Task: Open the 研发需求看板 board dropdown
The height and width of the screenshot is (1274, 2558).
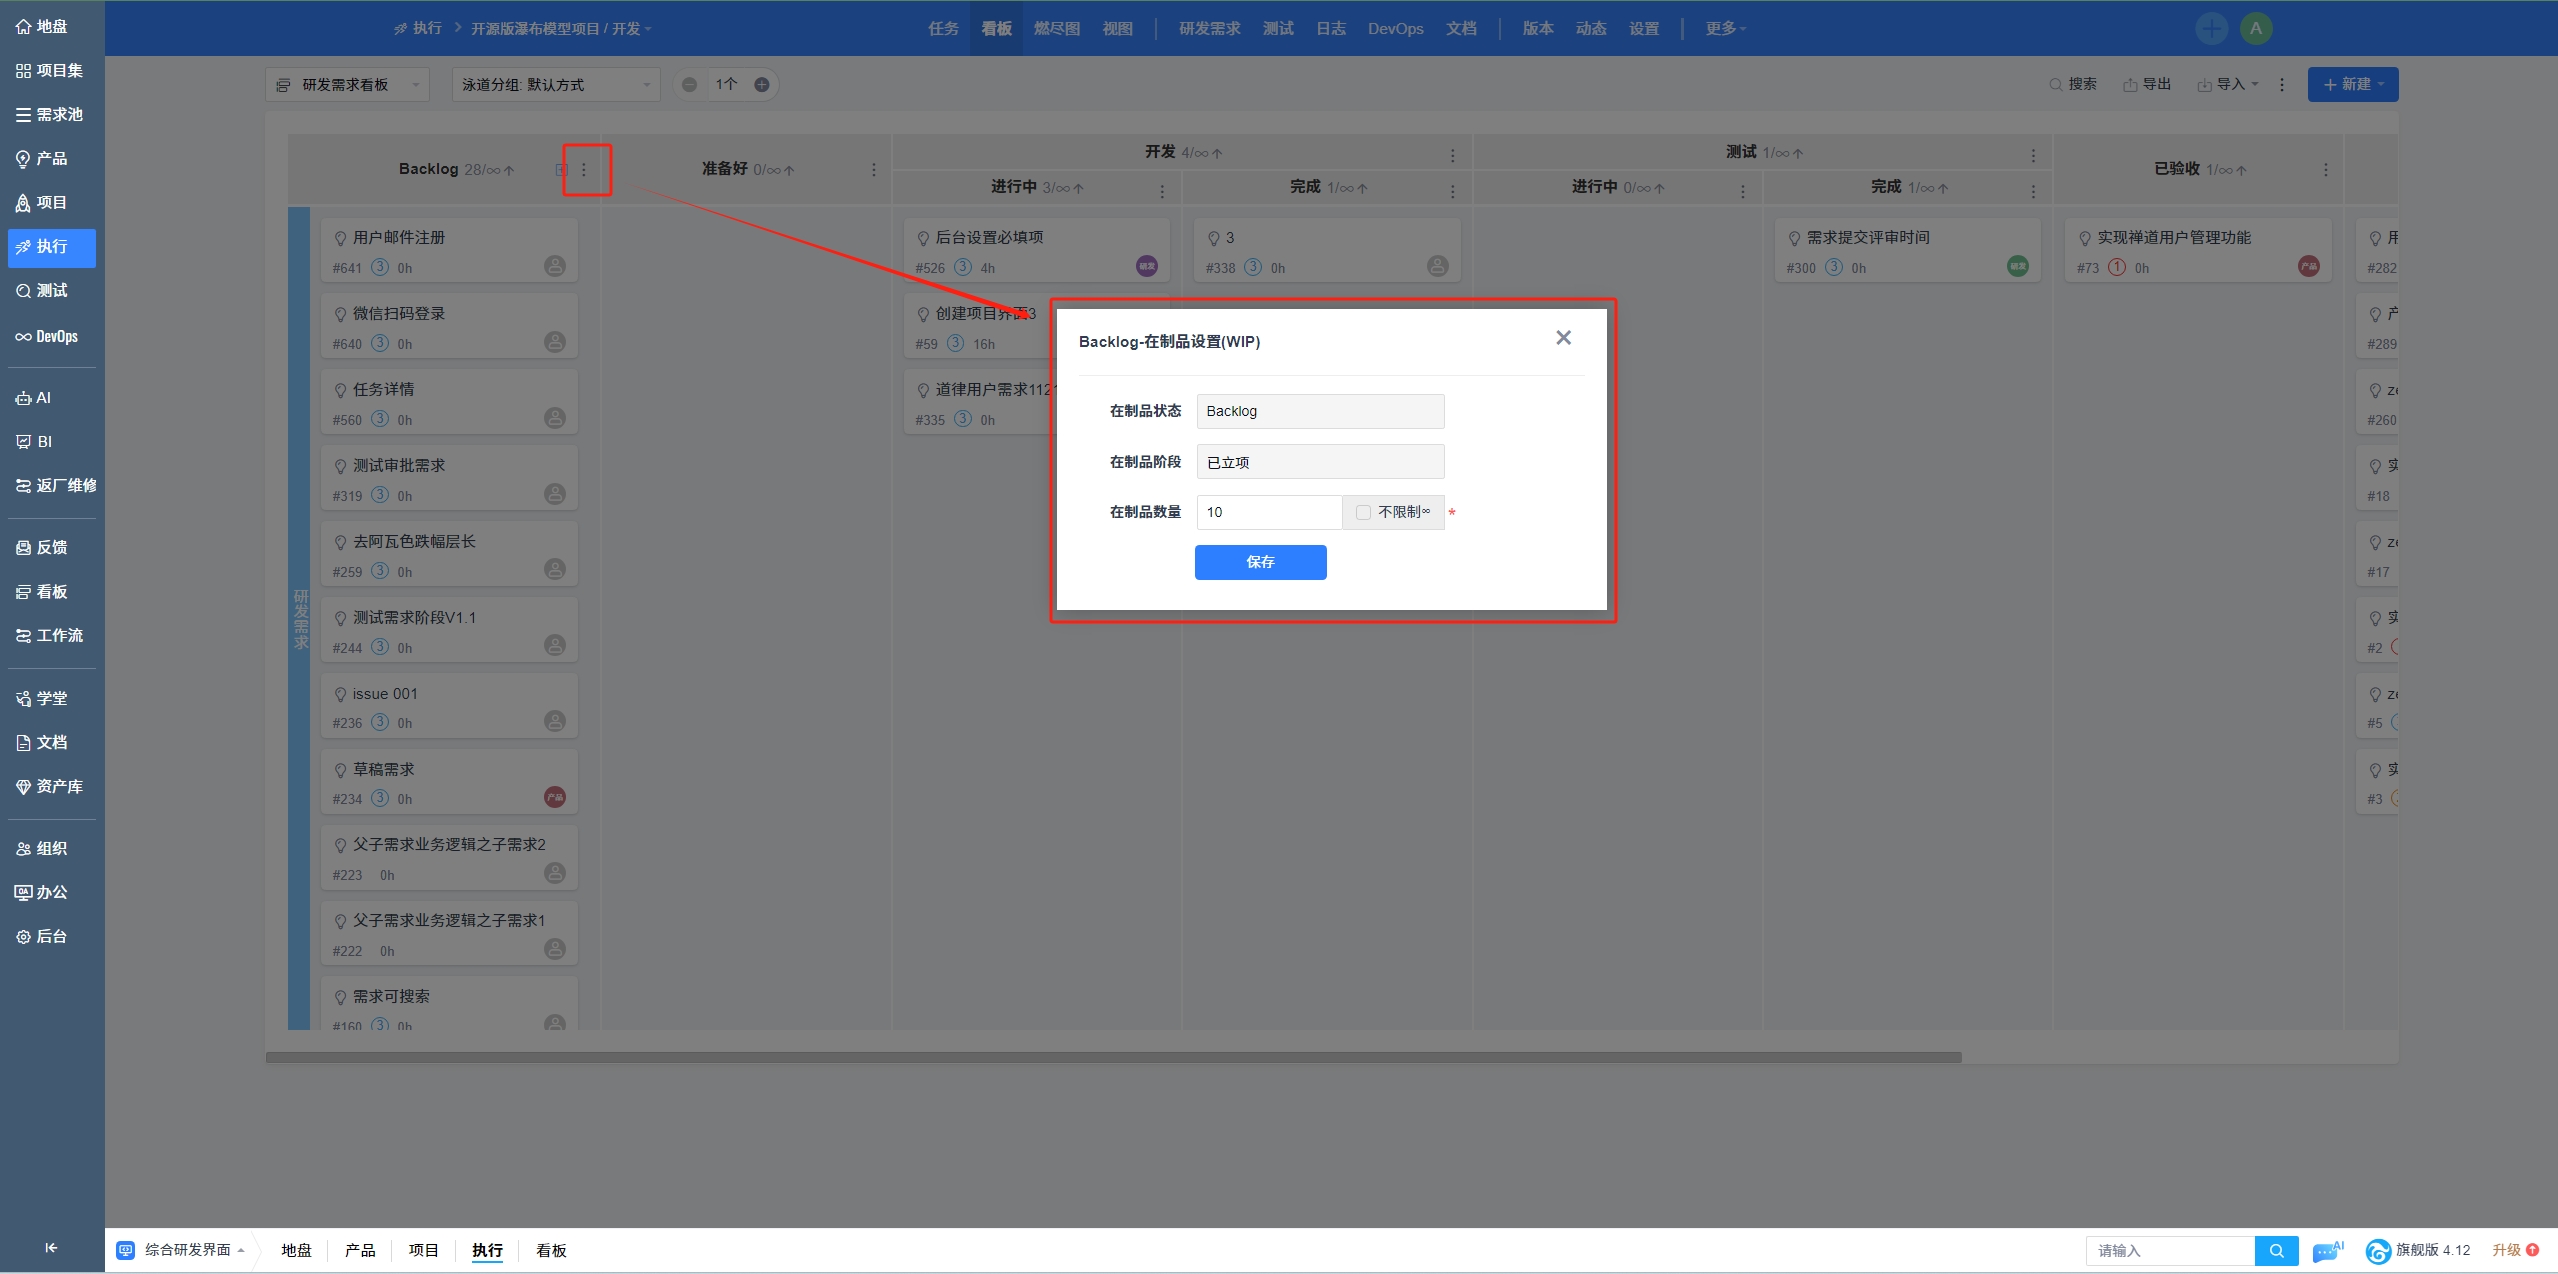Action: click(x=347, y=85)
